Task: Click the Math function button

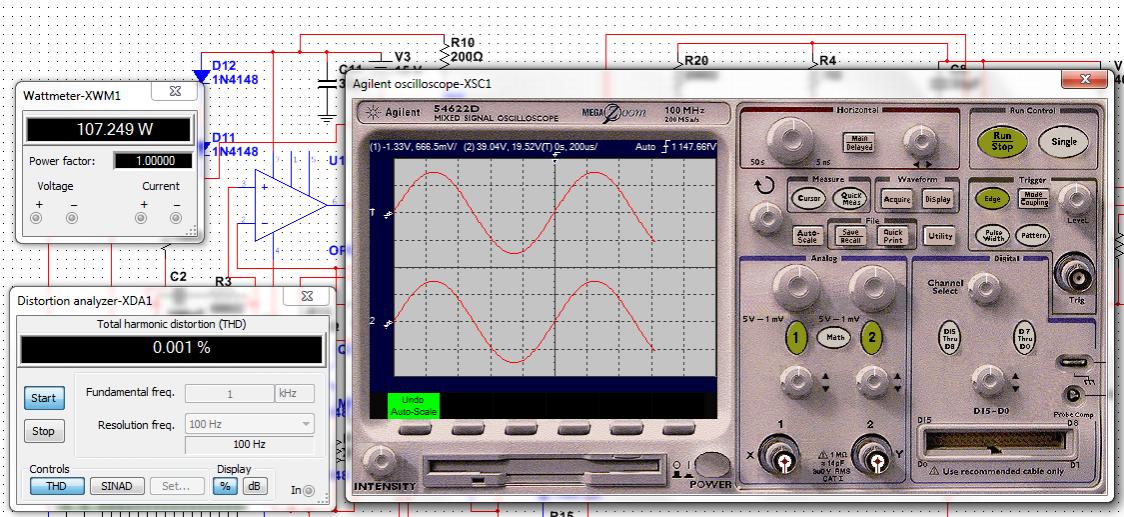Action: [x=834, y=336]
